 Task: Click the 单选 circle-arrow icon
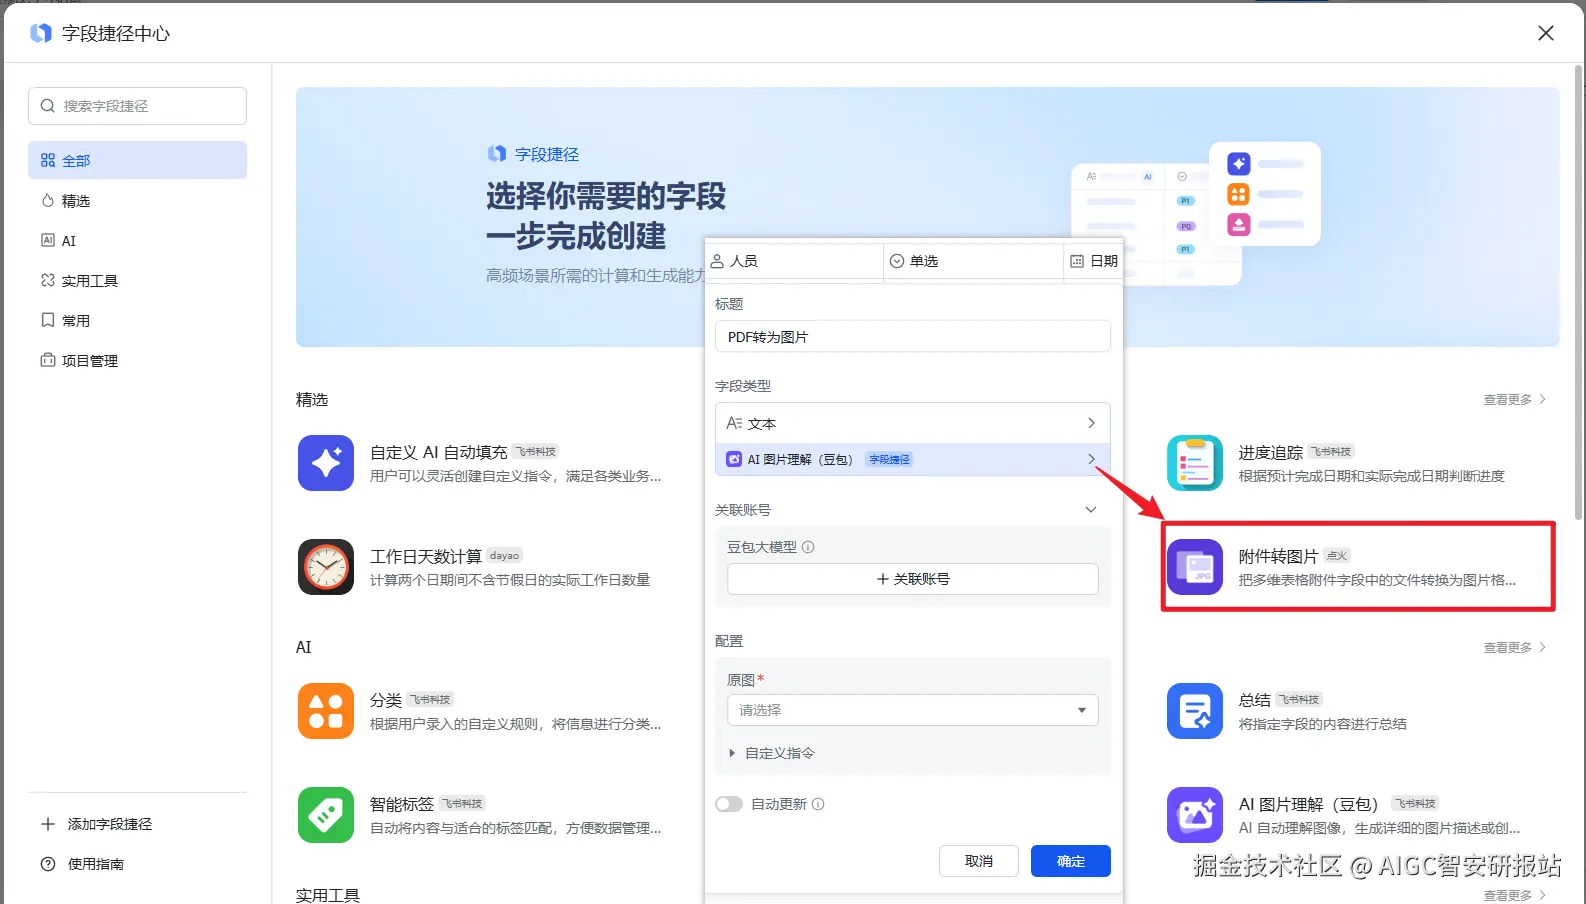897,261
